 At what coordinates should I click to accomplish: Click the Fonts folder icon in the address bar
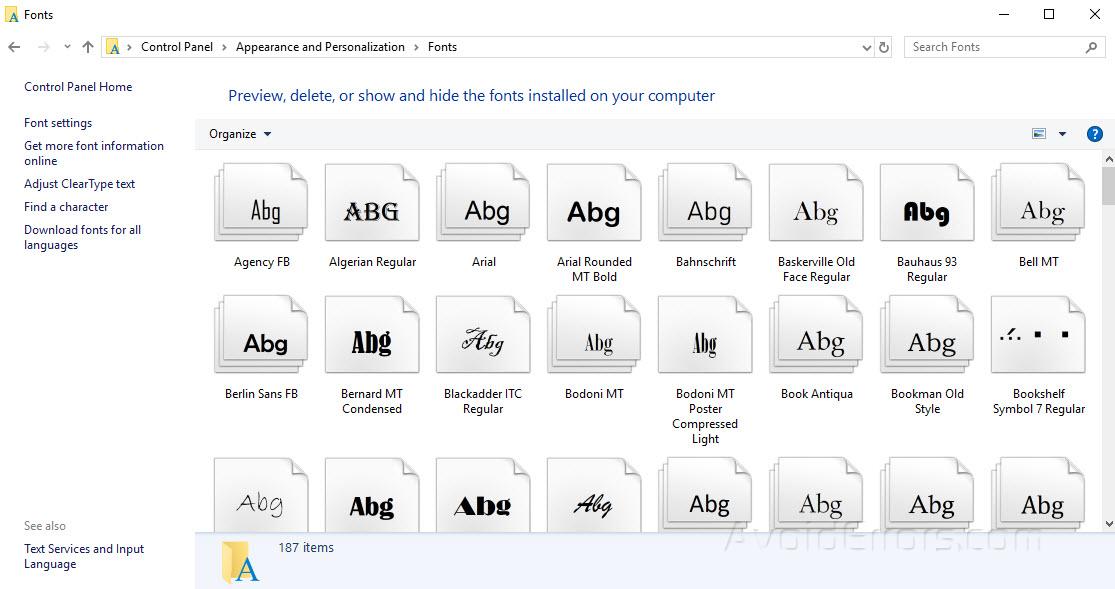click(x=114, y=46)
